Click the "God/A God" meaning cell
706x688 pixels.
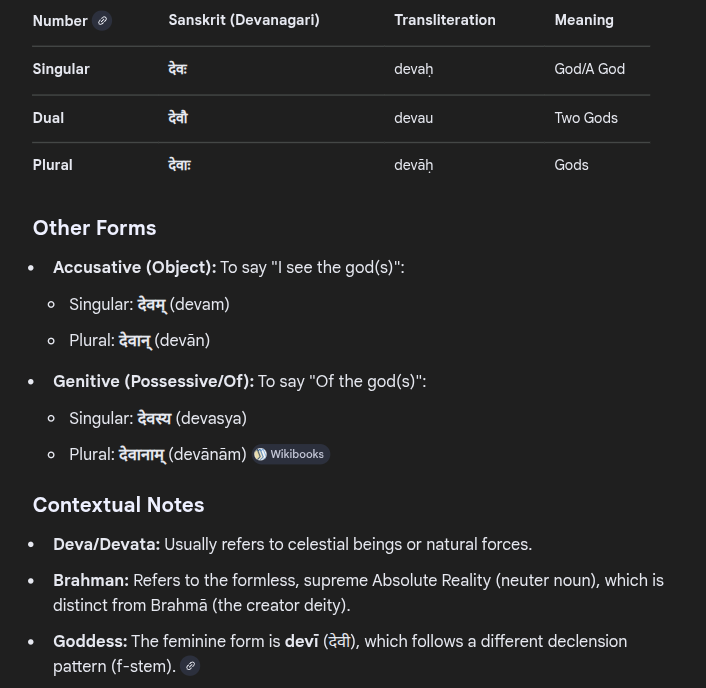589,69
